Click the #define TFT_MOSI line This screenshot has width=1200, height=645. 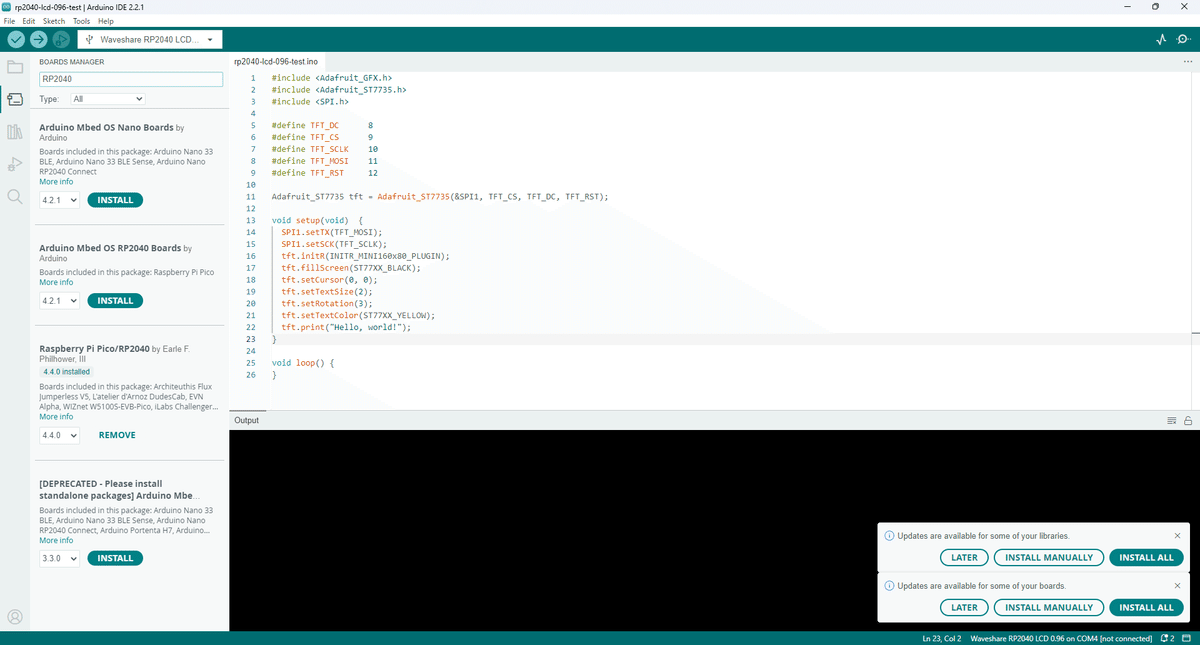tap(324, 161)
